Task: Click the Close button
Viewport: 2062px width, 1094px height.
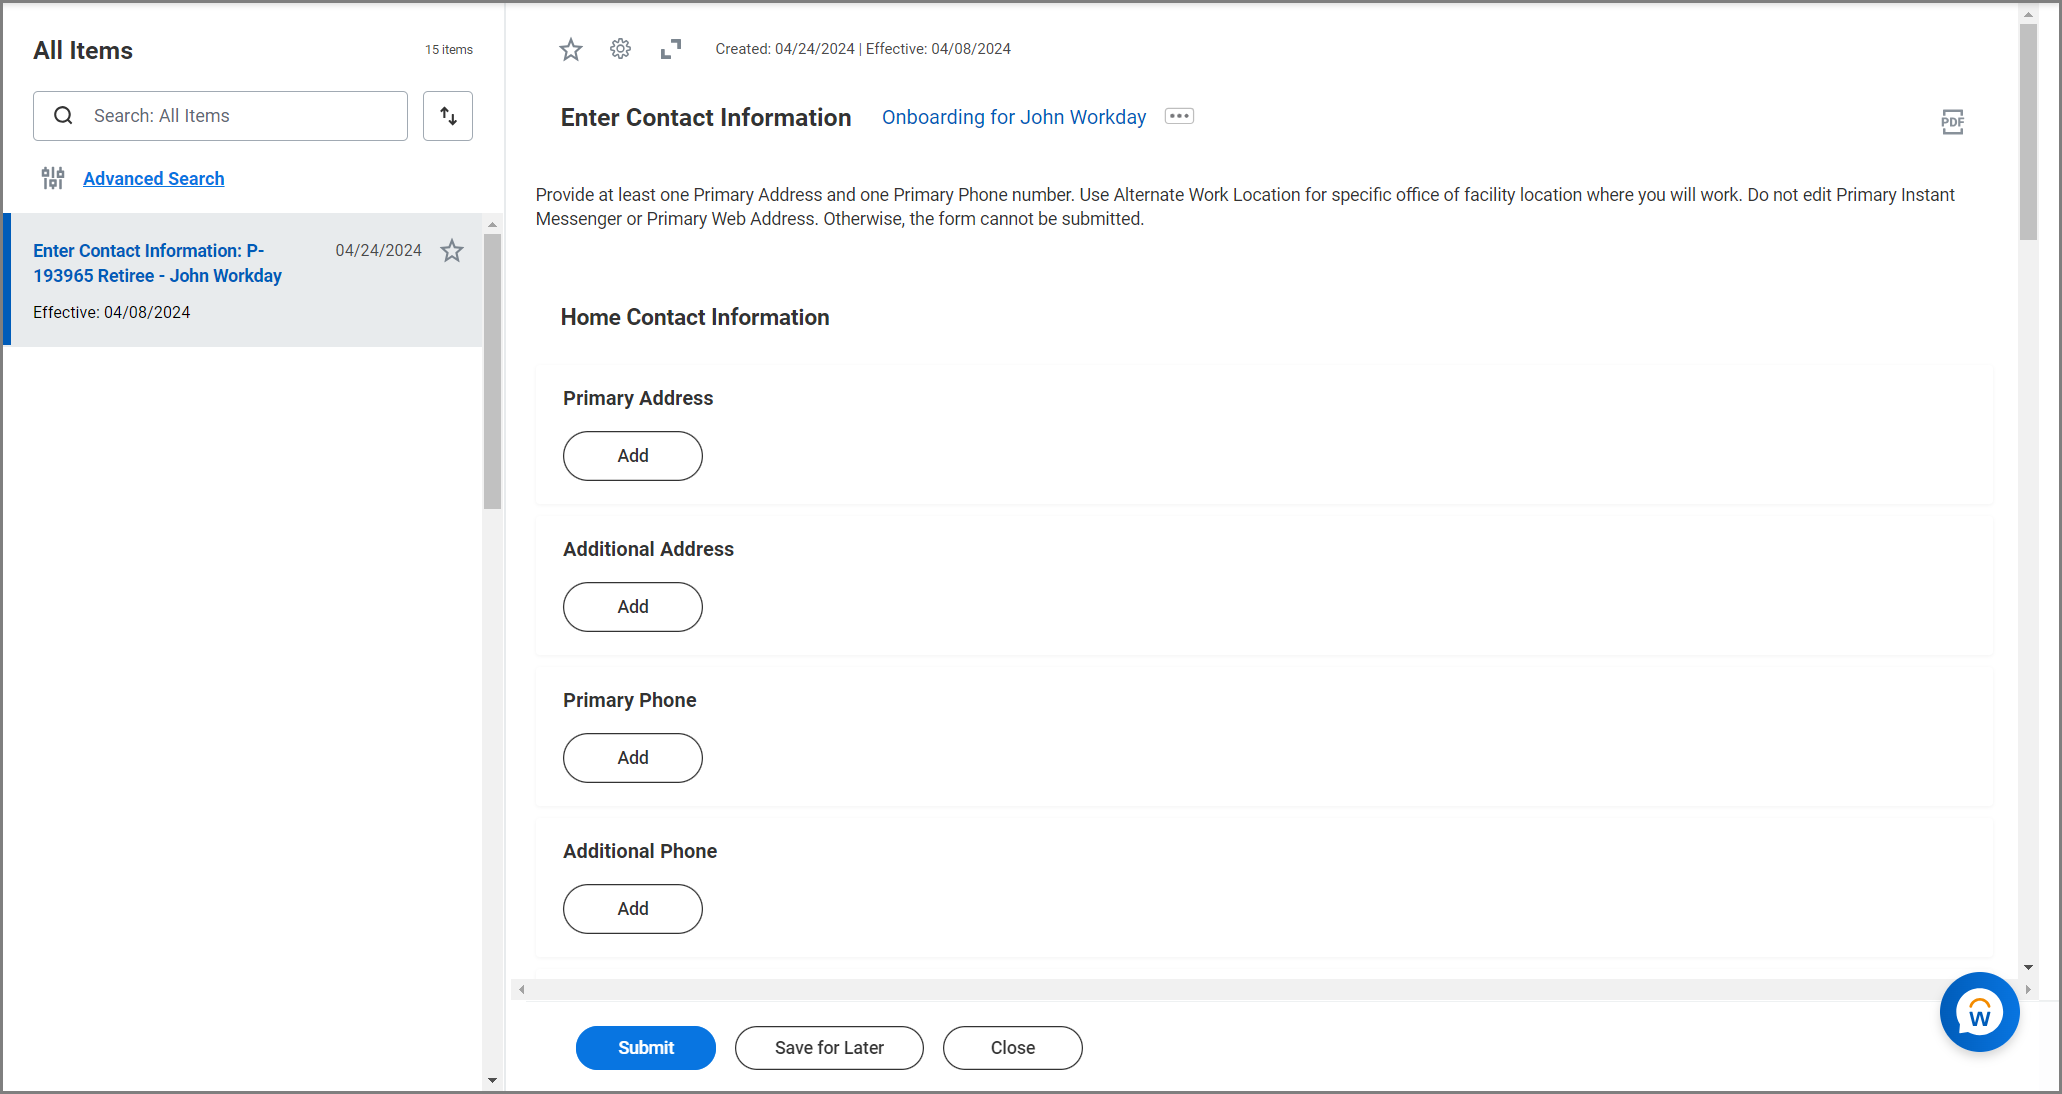Action: point(1013,1048)
